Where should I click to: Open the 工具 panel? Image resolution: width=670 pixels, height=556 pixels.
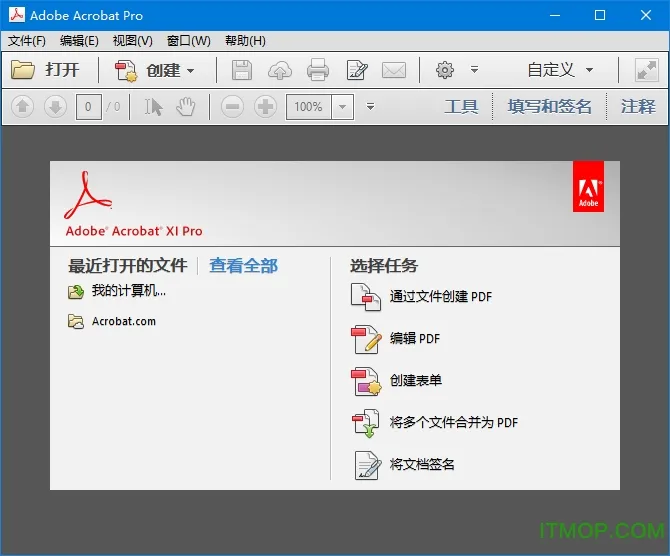[x=461, y=106]
